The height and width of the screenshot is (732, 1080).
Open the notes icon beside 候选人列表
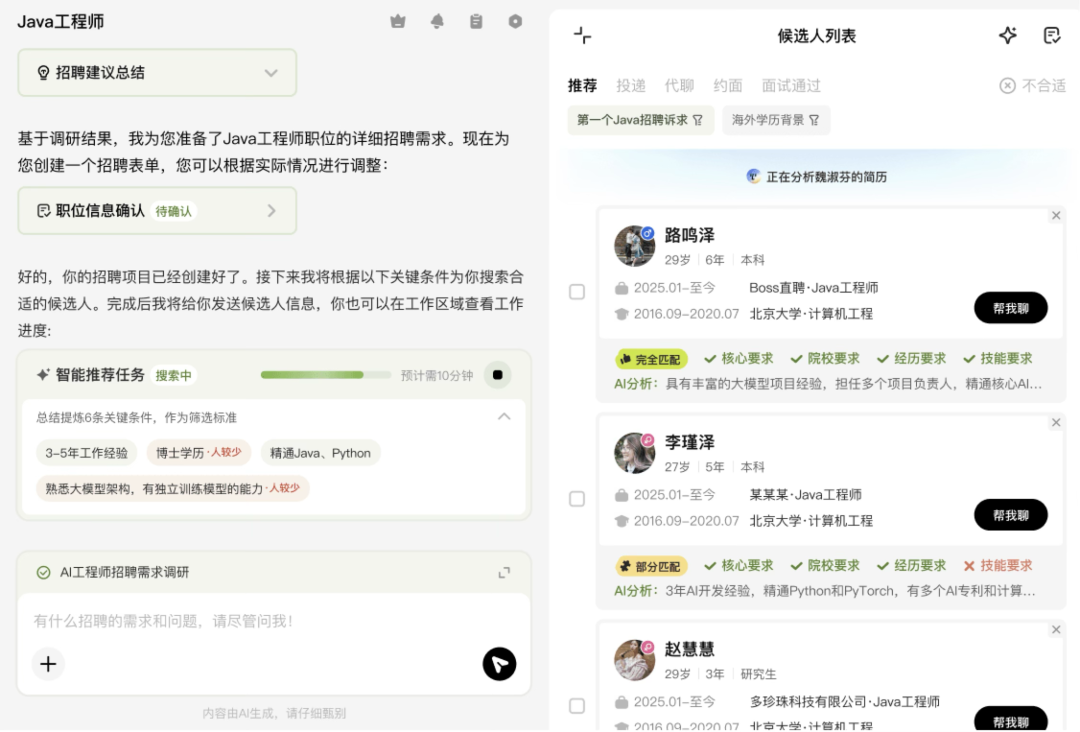pos(1052,35)
